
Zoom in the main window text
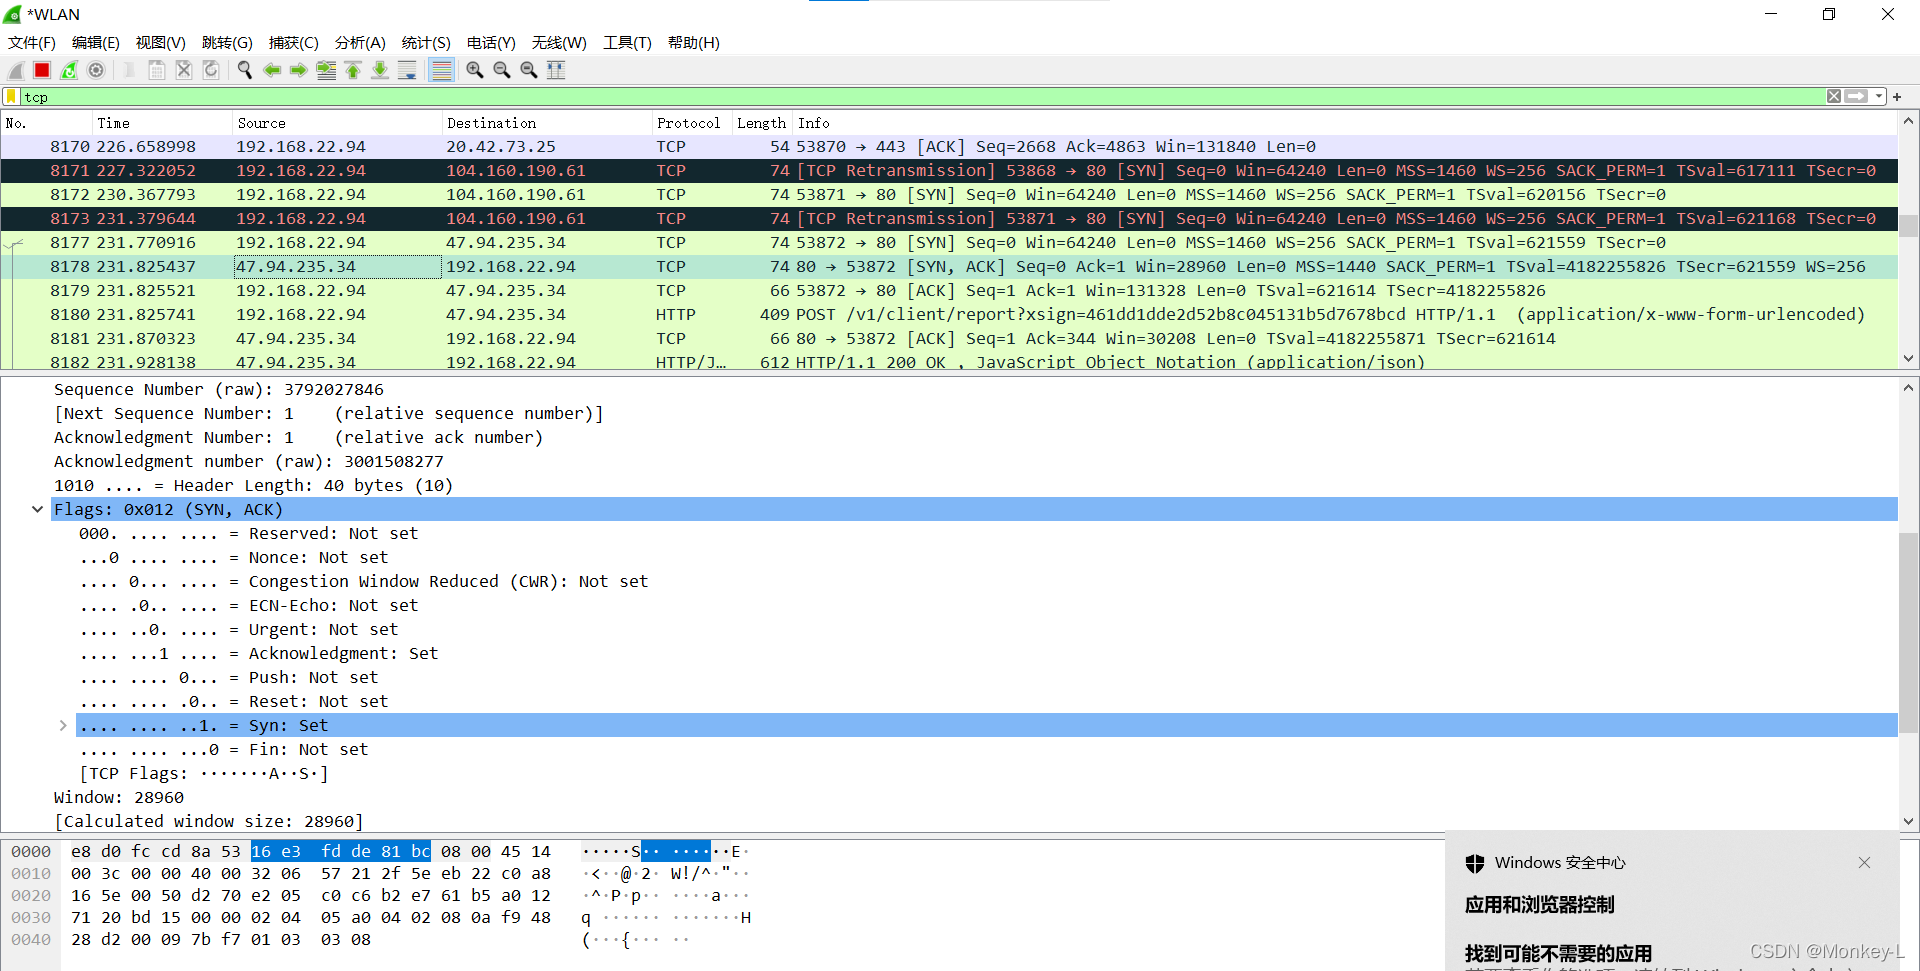(475, 70)
